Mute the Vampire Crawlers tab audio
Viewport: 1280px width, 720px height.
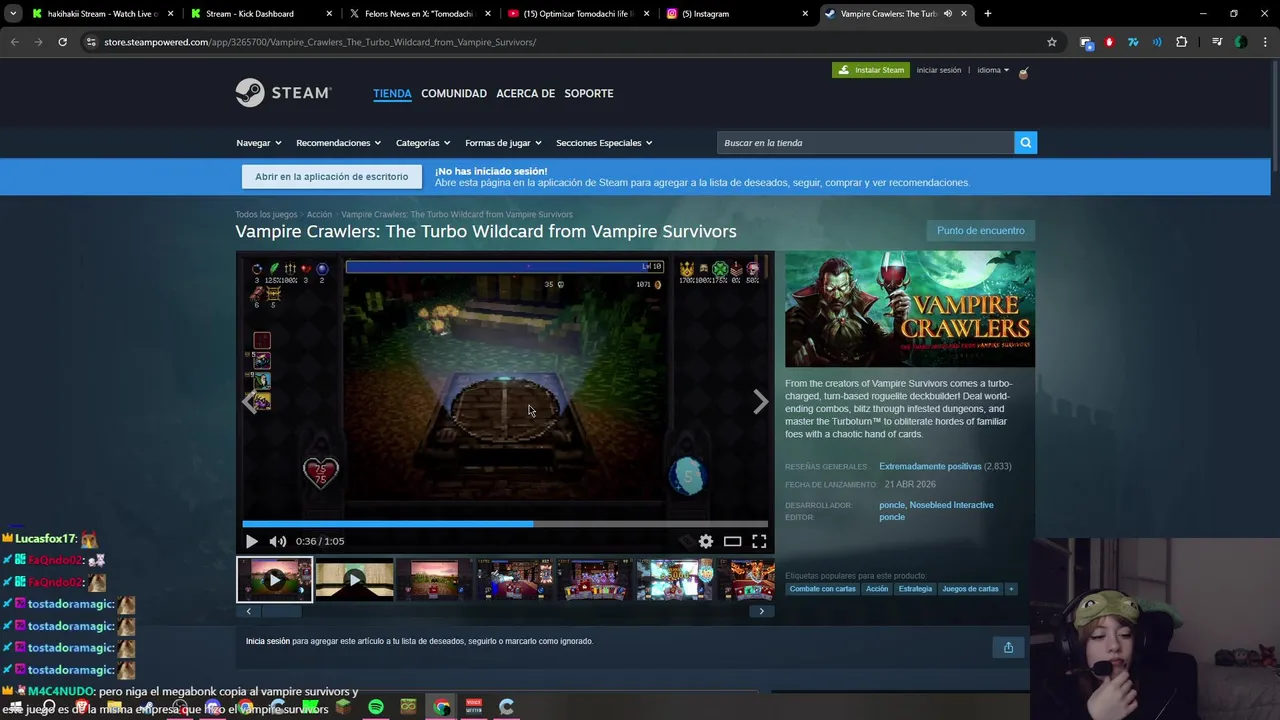[947, 14]
